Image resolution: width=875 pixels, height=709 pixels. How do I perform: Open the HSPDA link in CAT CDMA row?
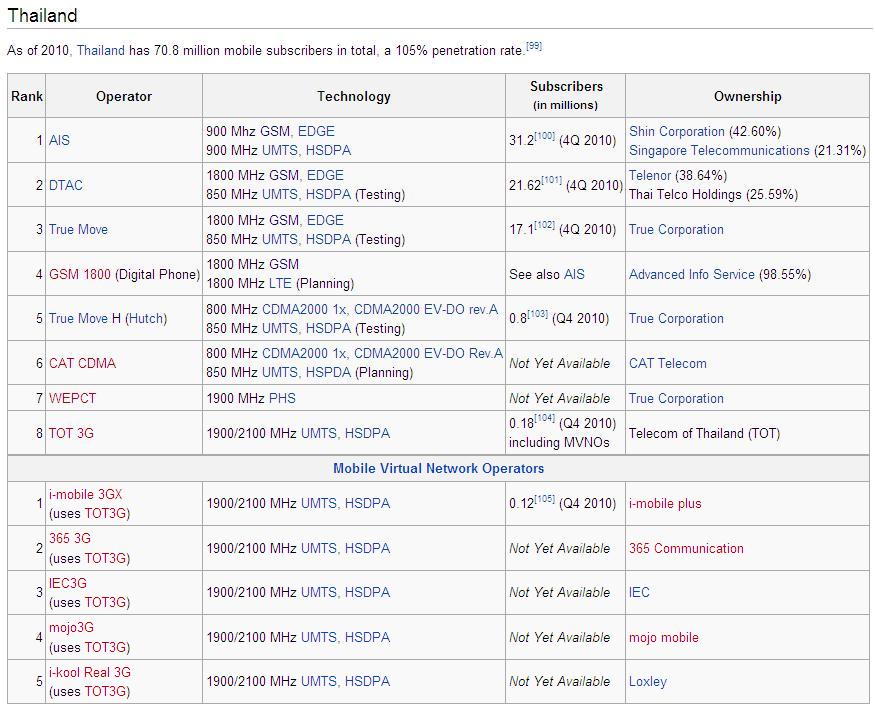coord(328,372)
